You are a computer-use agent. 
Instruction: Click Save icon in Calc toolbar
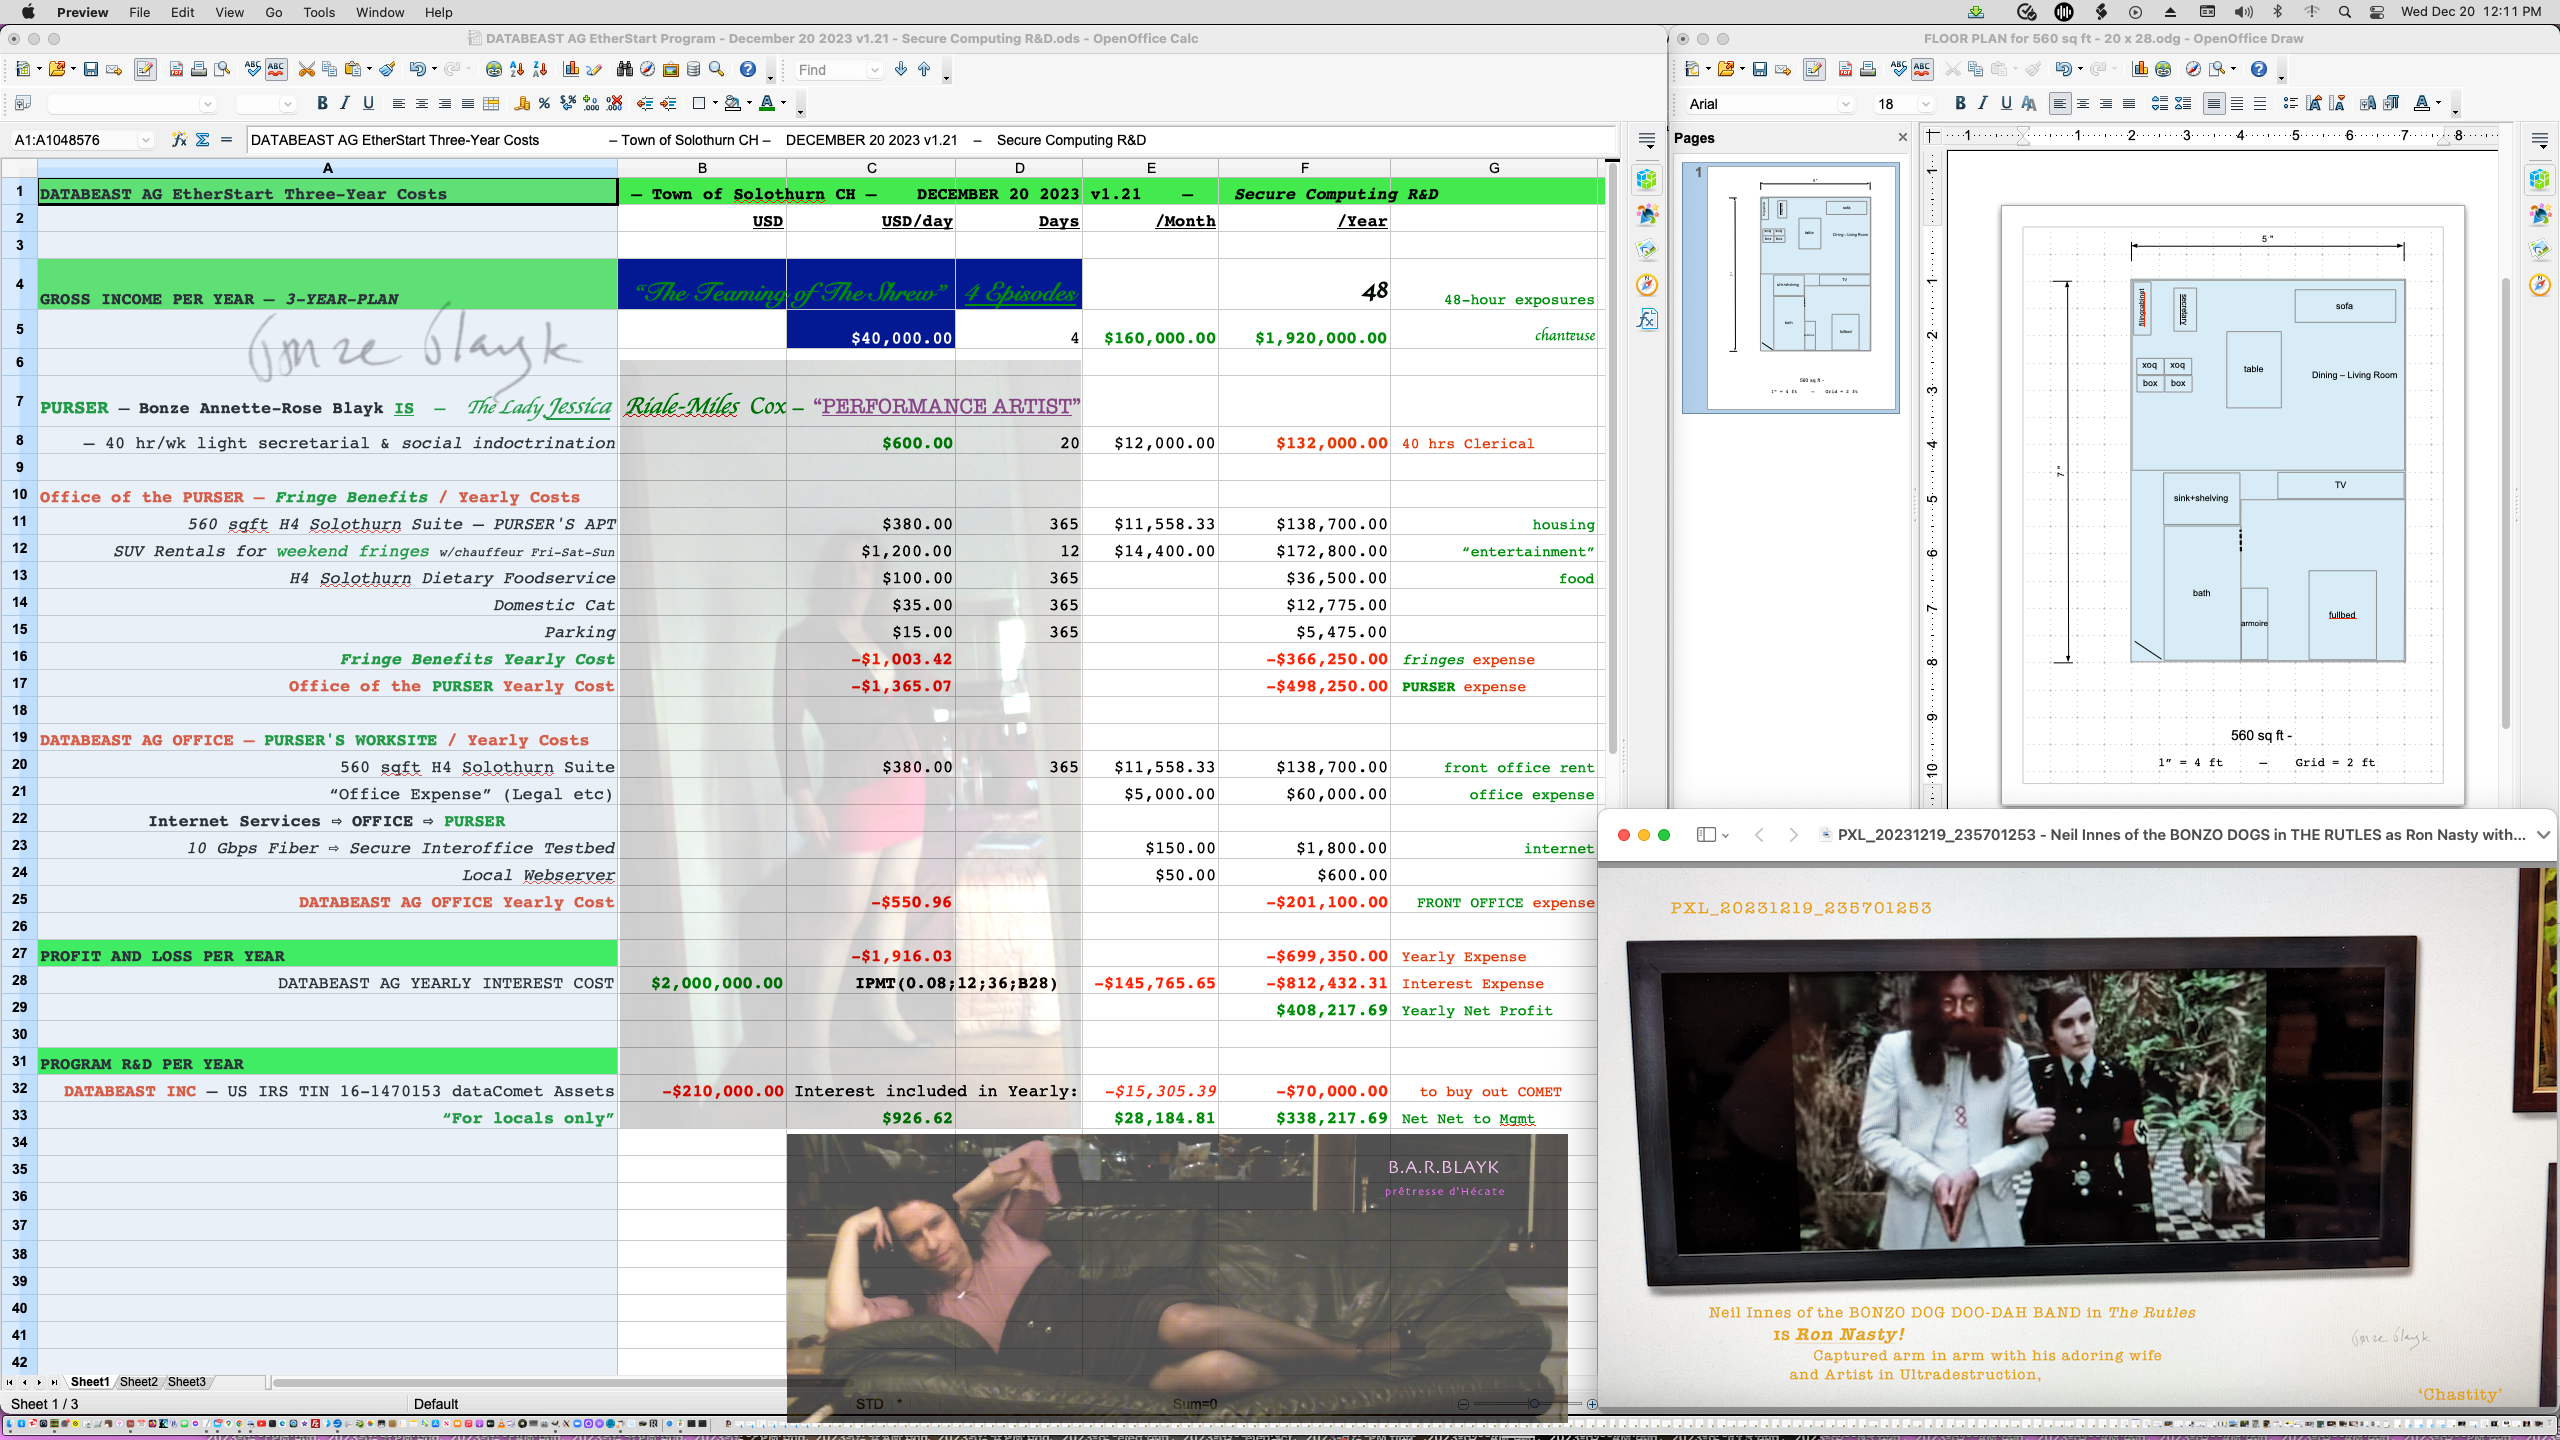pos(90,69)
